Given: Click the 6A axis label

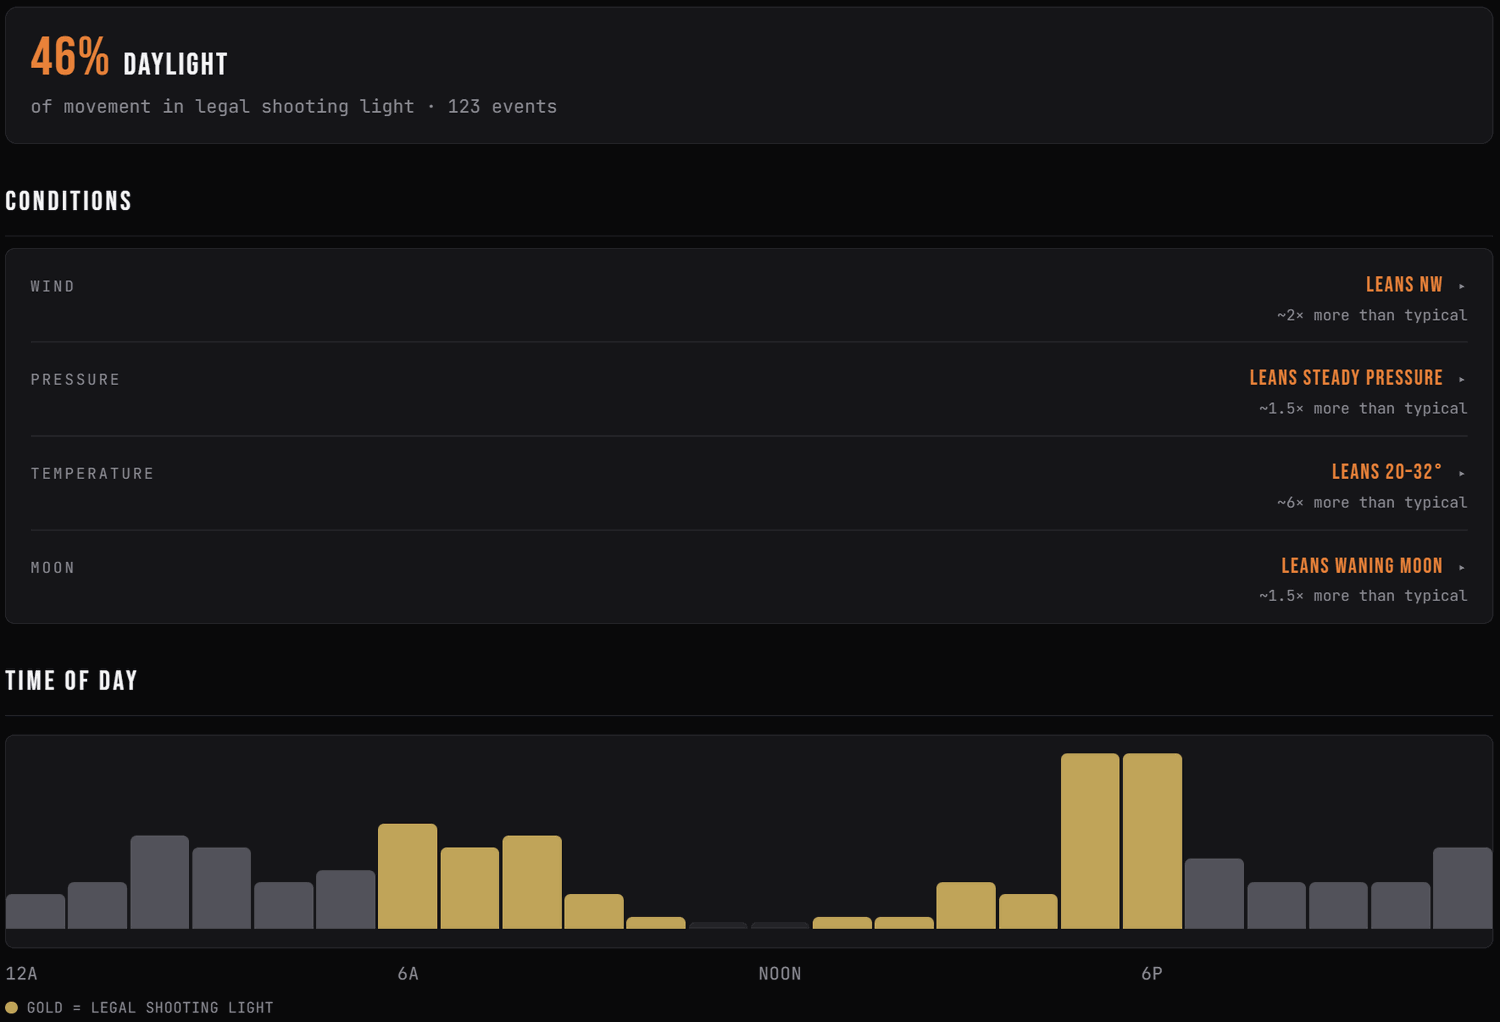Looking at the screenshot, I should click(408, 974).
